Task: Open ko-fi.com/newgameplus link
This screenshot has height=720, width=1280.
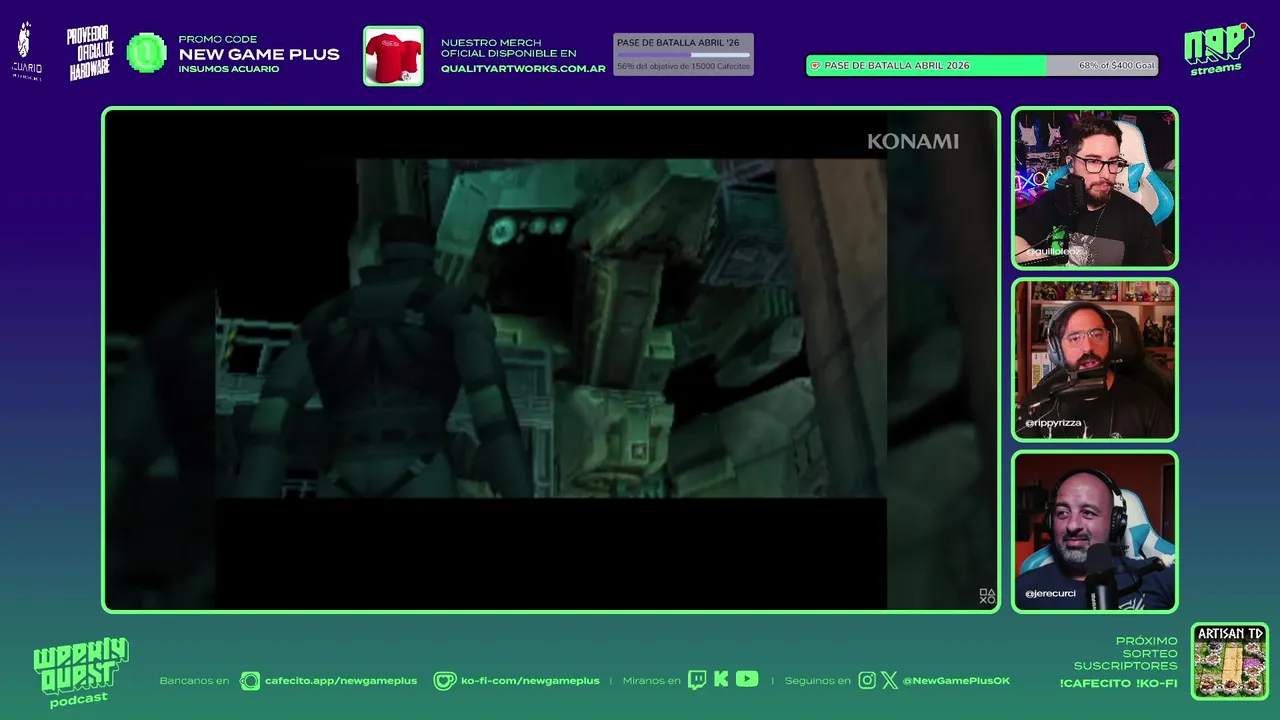Action: coord(530,681)
